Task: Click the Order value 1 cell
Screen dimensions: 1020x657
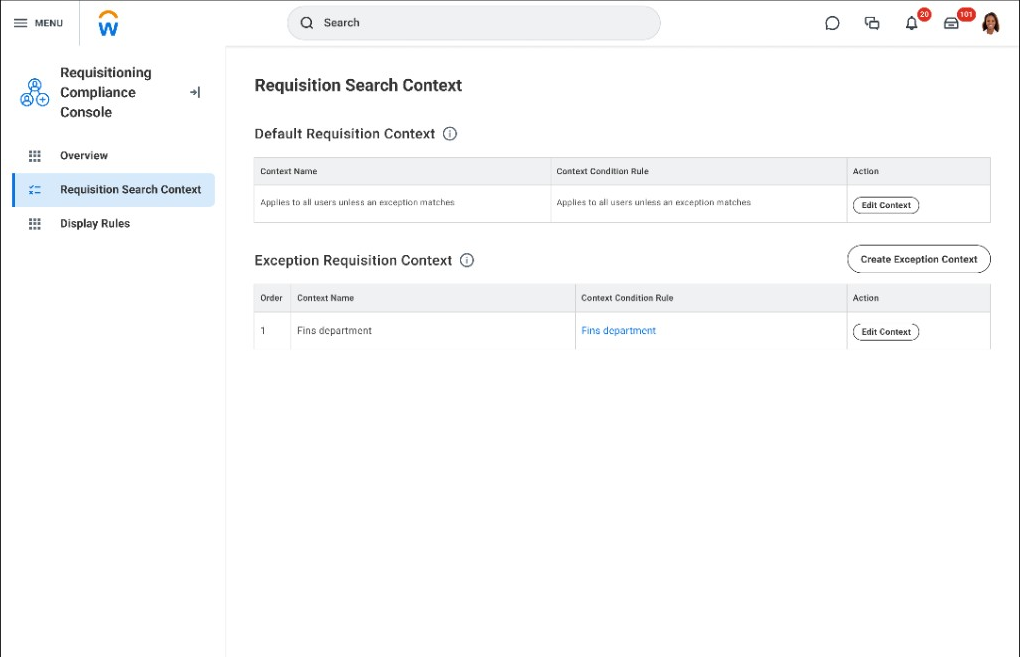Action: coord(272,330)
